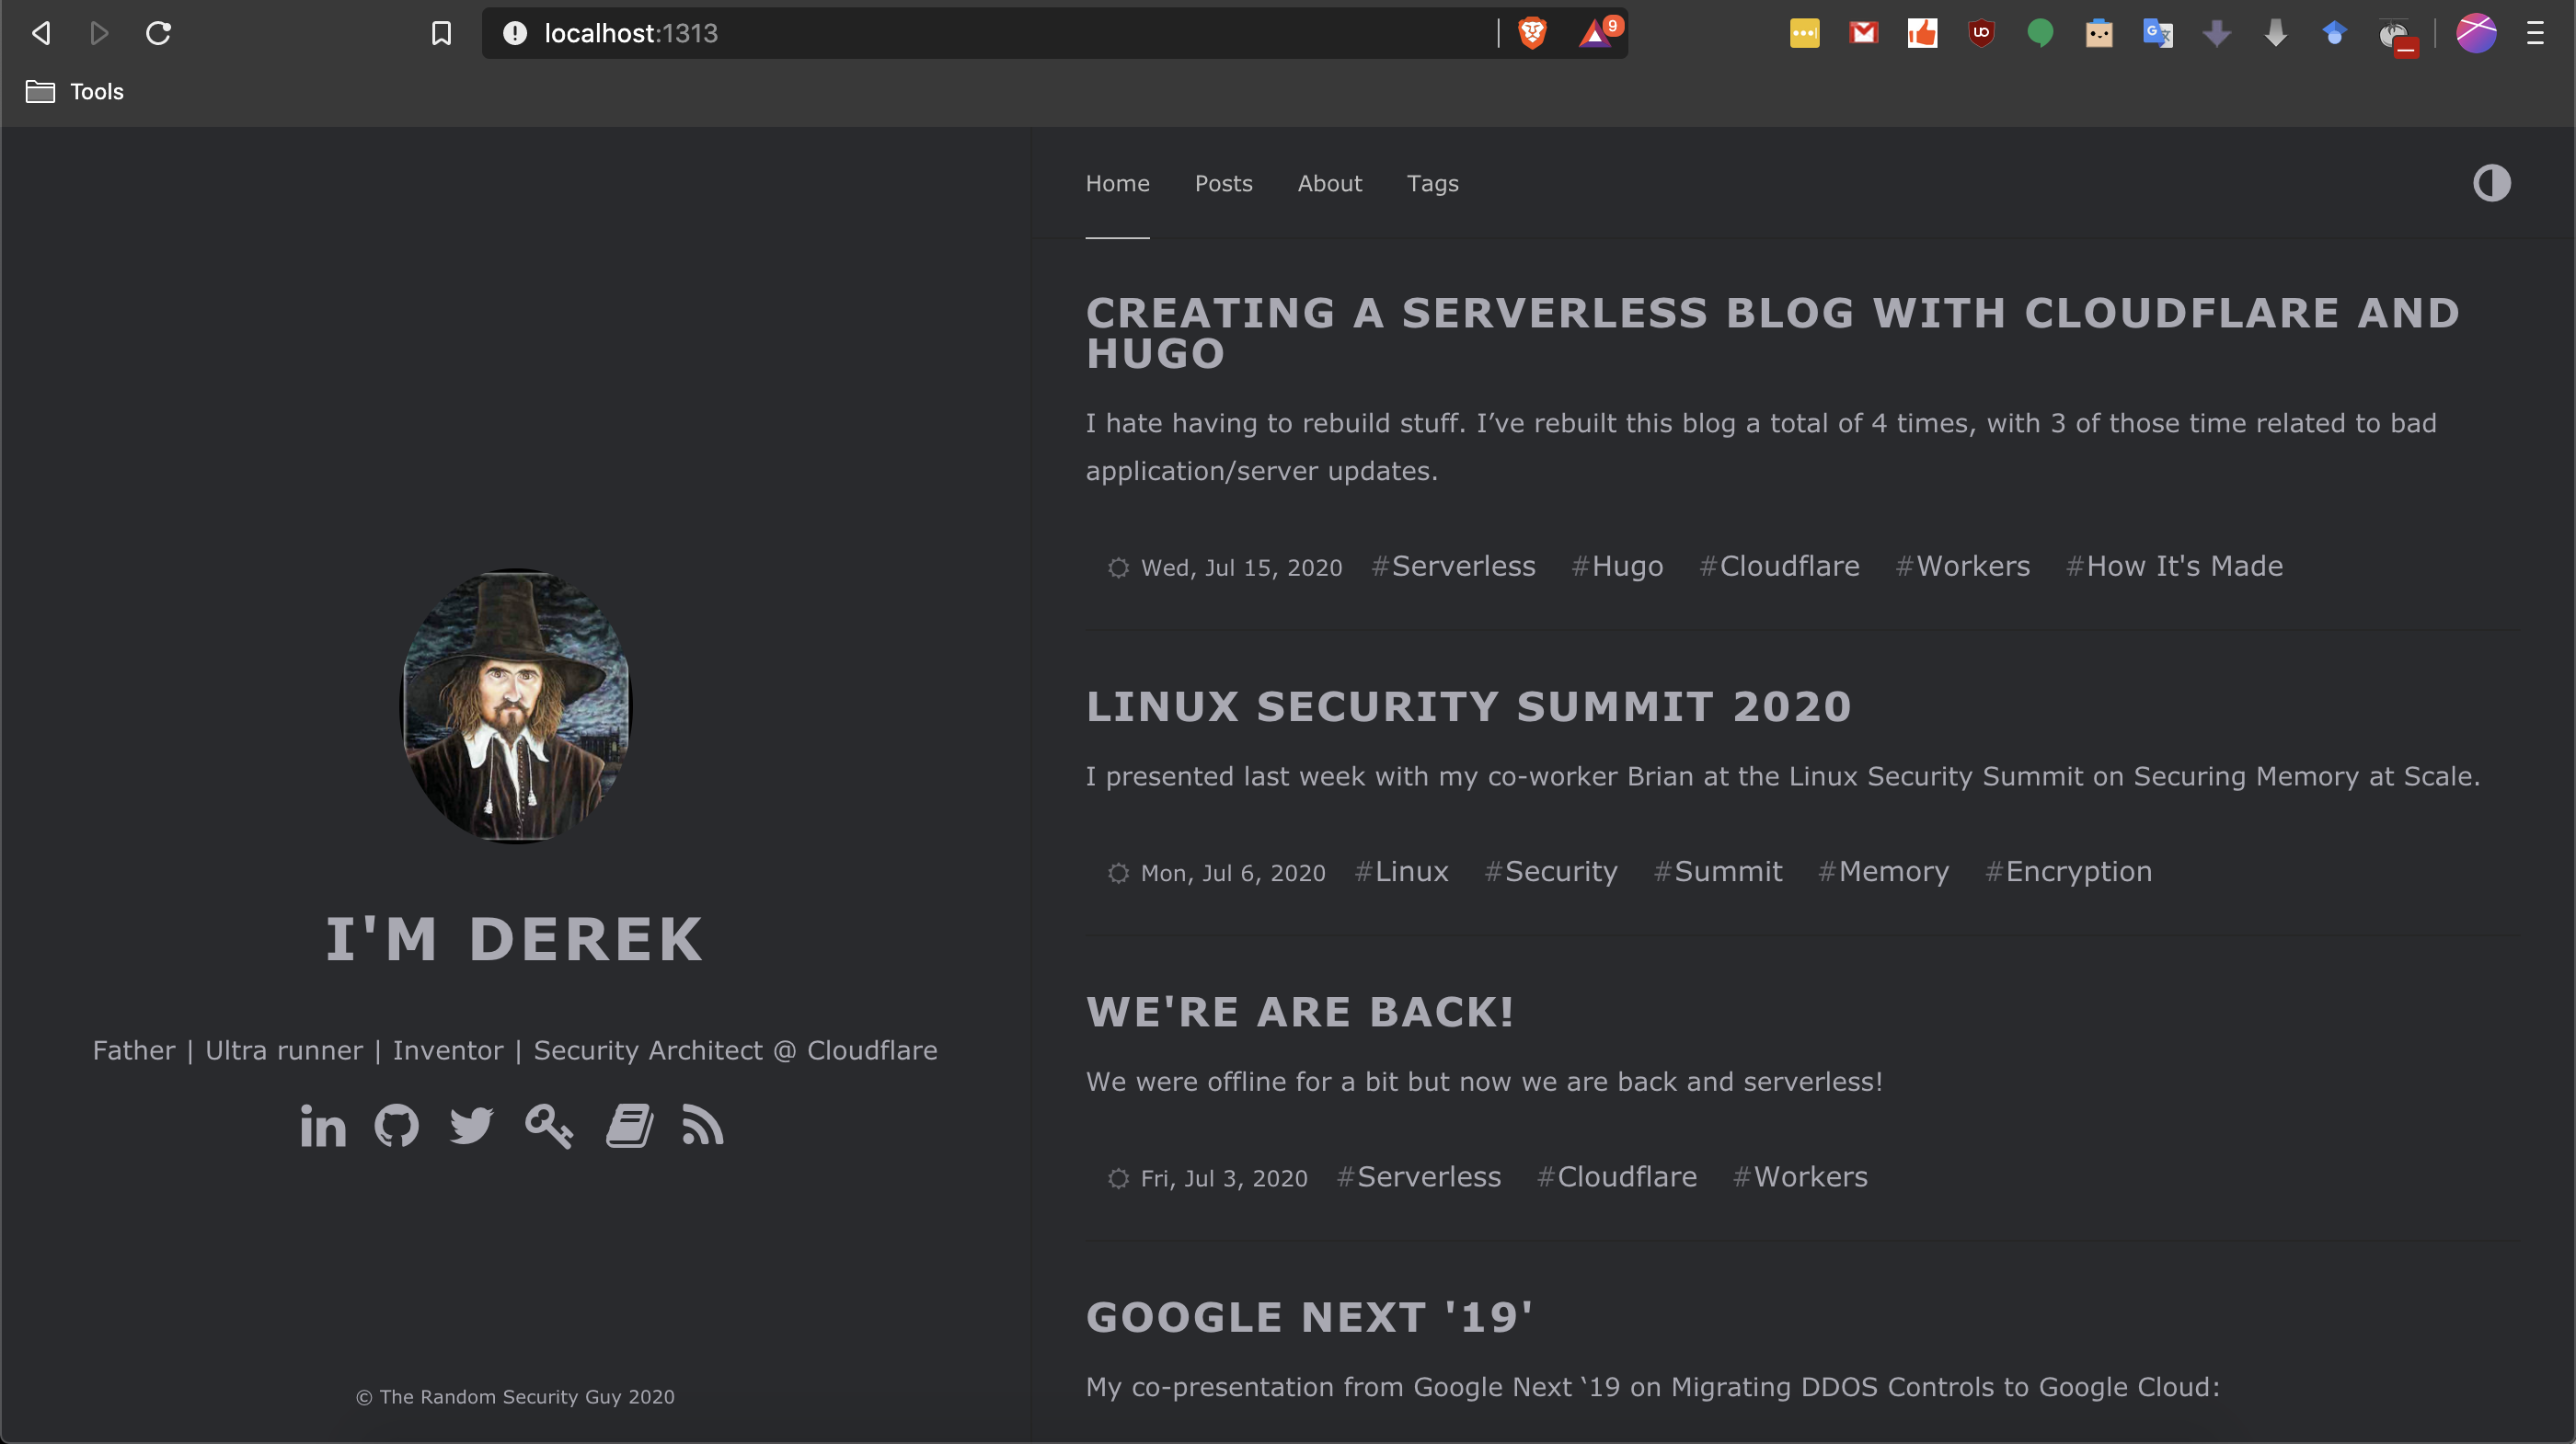The width and height of the screenshot is (2576, 1444).
Task: Click the Father | Ultra runner tagline
Action: 515,1051
